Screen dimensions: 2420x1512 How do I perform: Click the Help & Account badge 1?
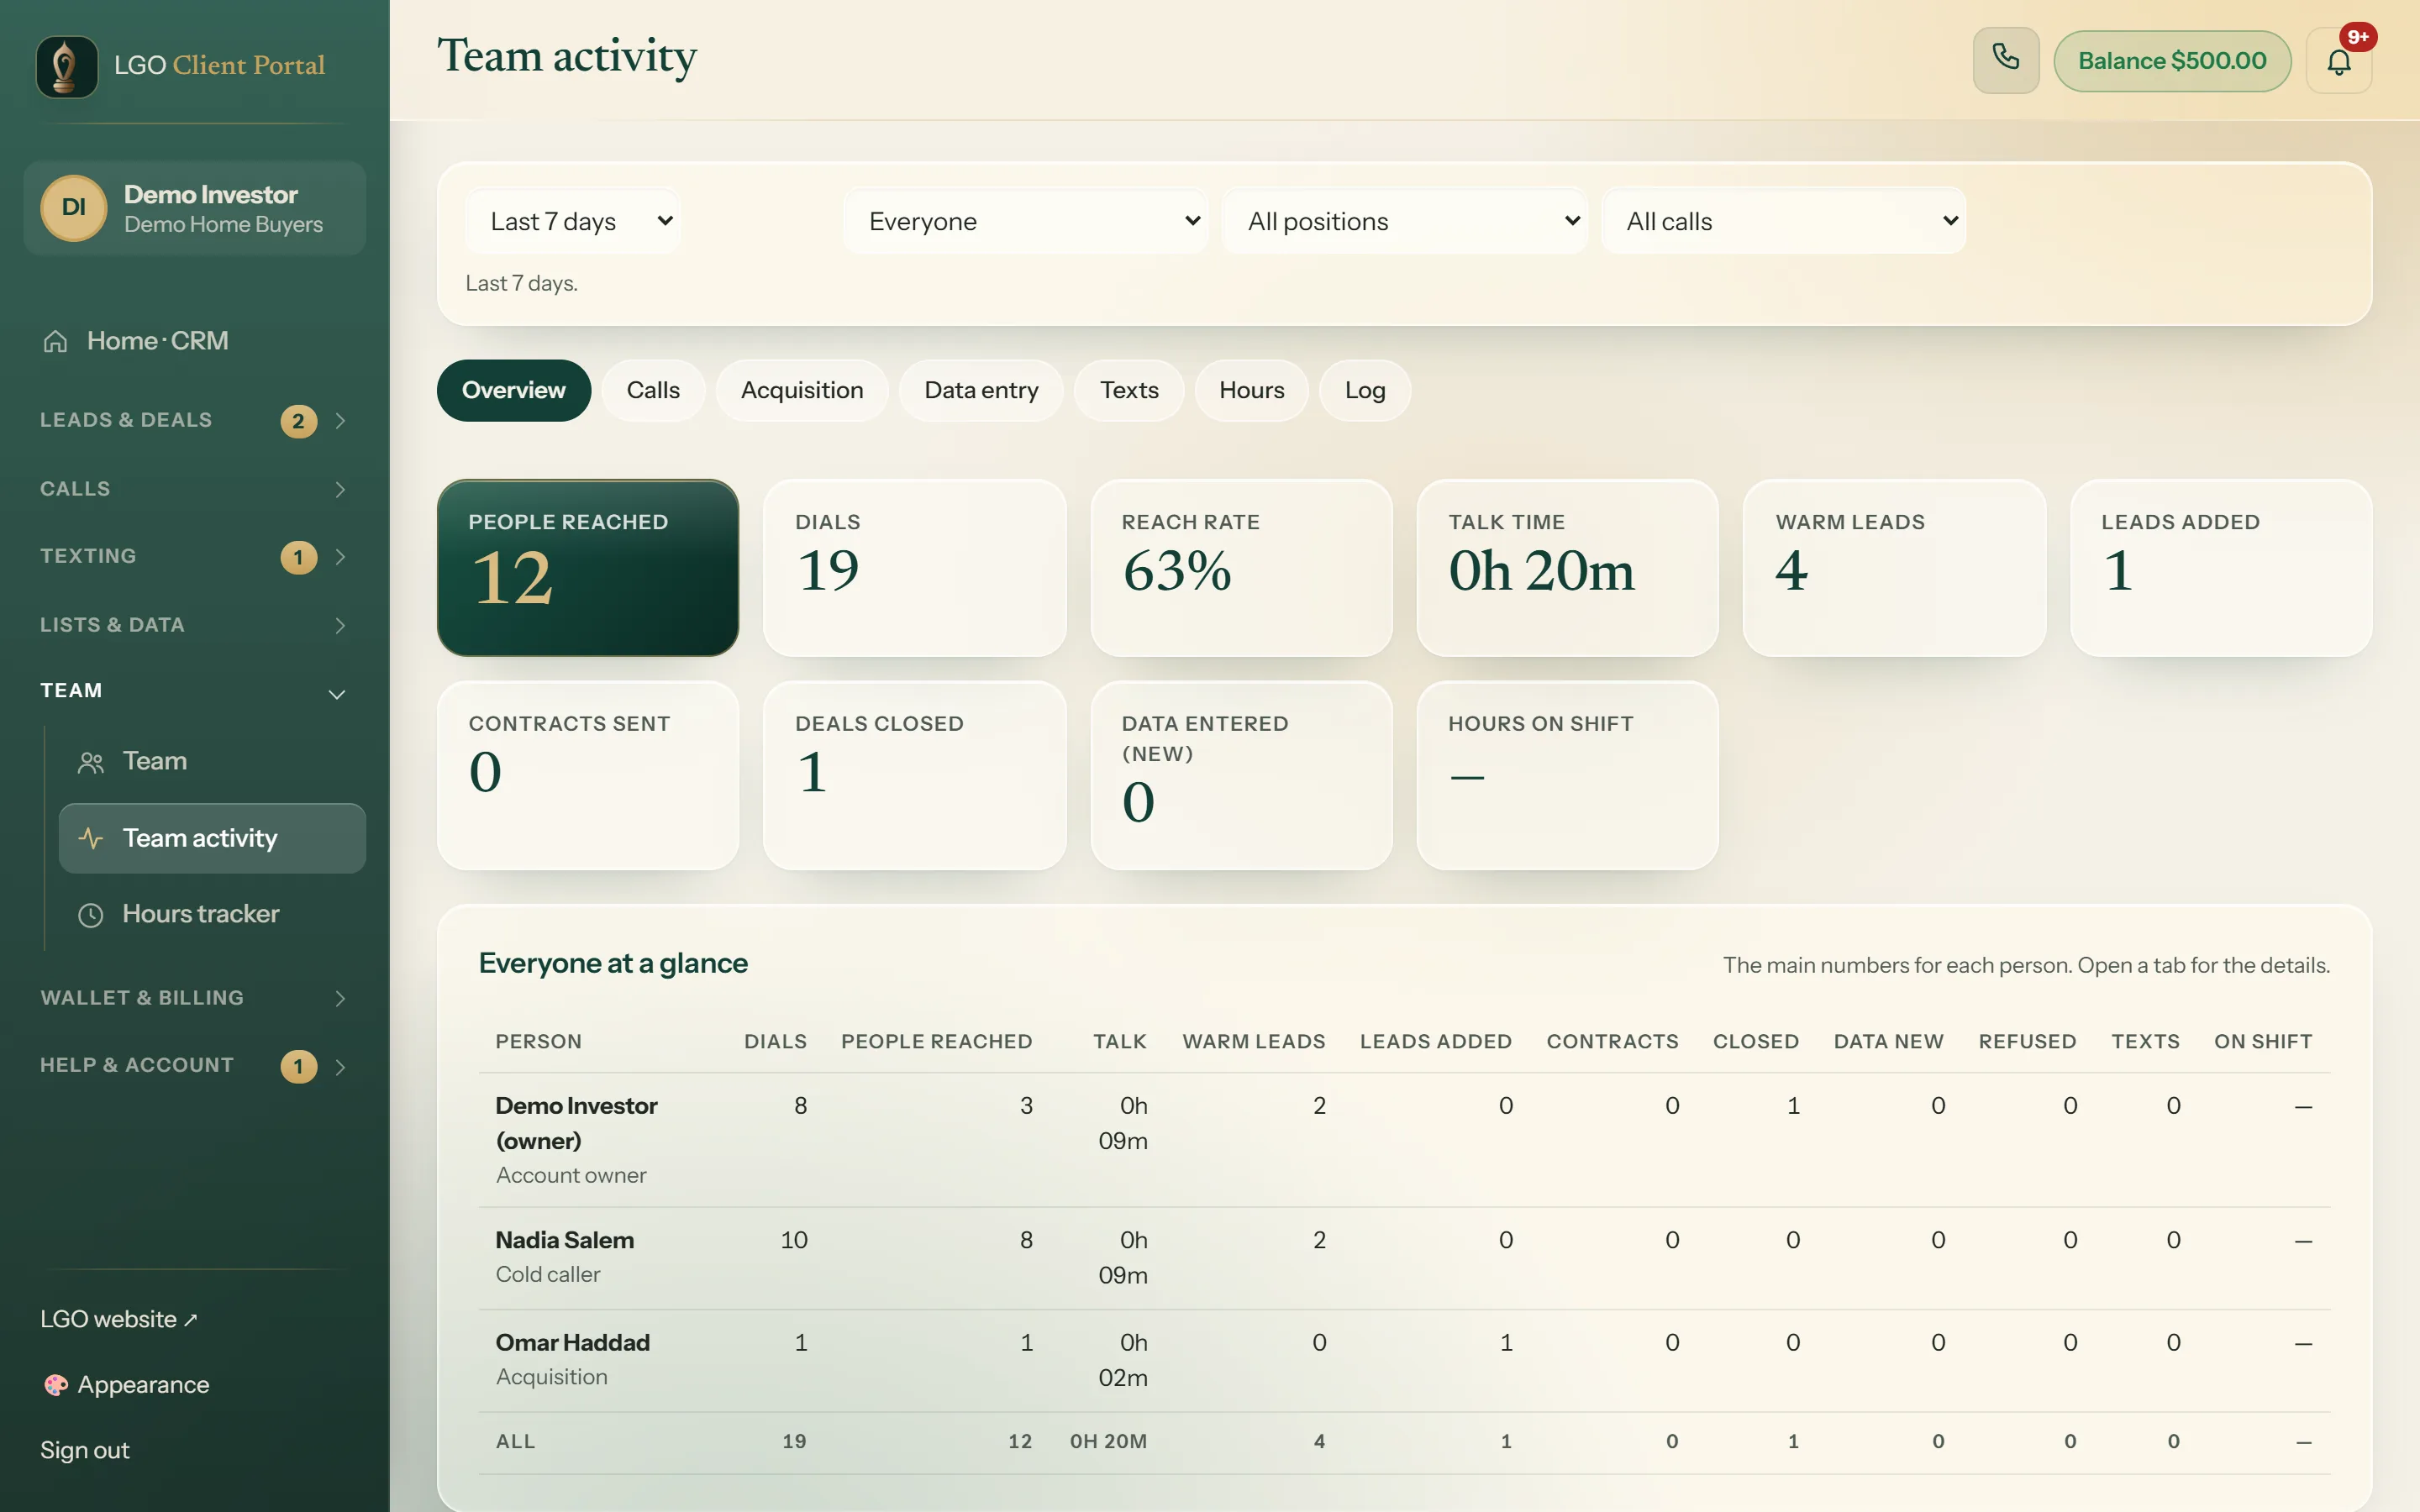tap(298, 1066)
